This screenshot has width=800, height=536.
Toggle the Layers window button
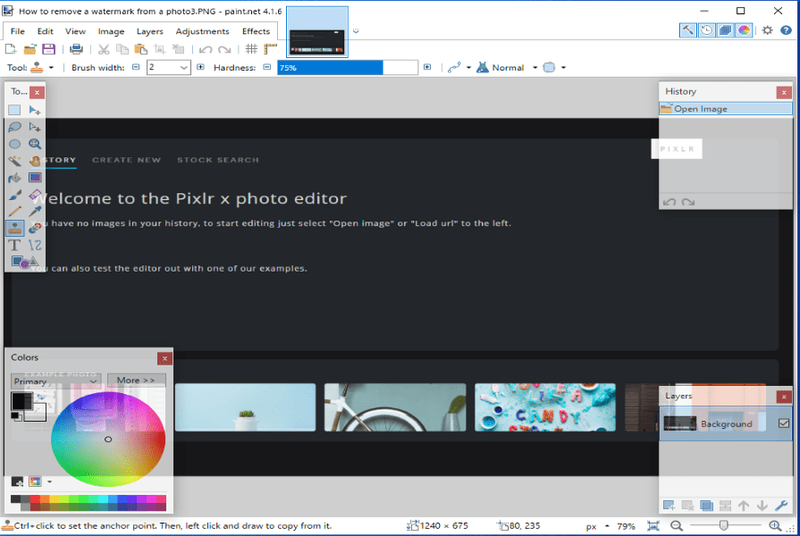pyautogui.click(x=725, y=30)
